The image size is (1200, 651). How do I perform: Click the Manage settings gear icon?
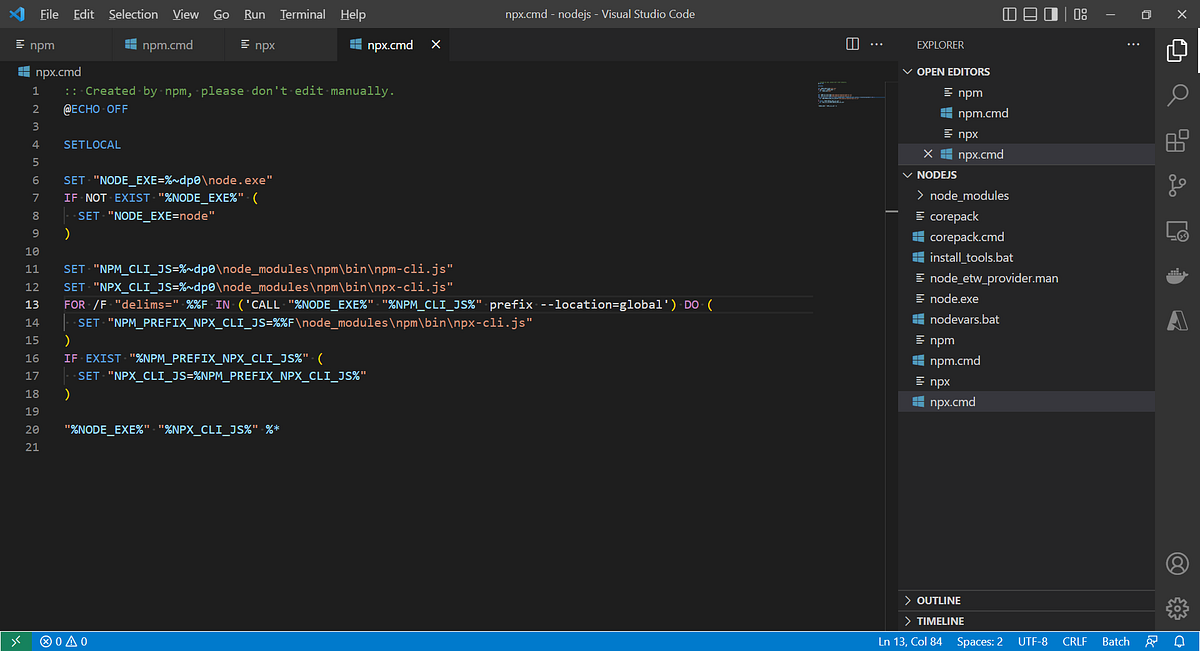point(1176,608)
